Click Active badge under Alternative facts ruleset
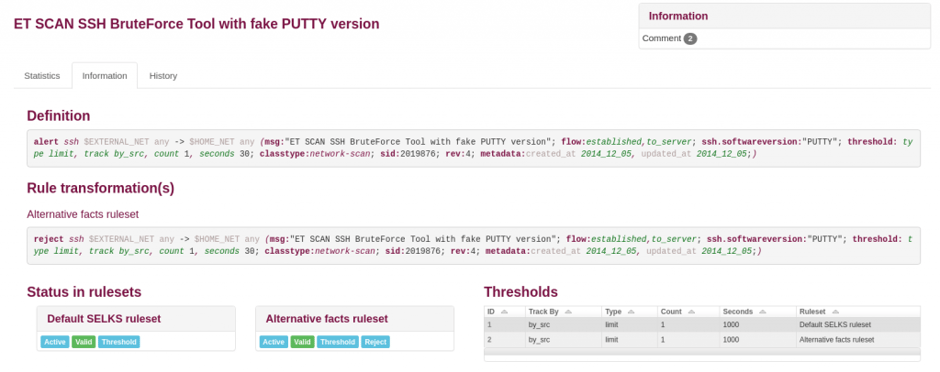The width and height of the screenshot is (940, 372). tap(273, 342)
